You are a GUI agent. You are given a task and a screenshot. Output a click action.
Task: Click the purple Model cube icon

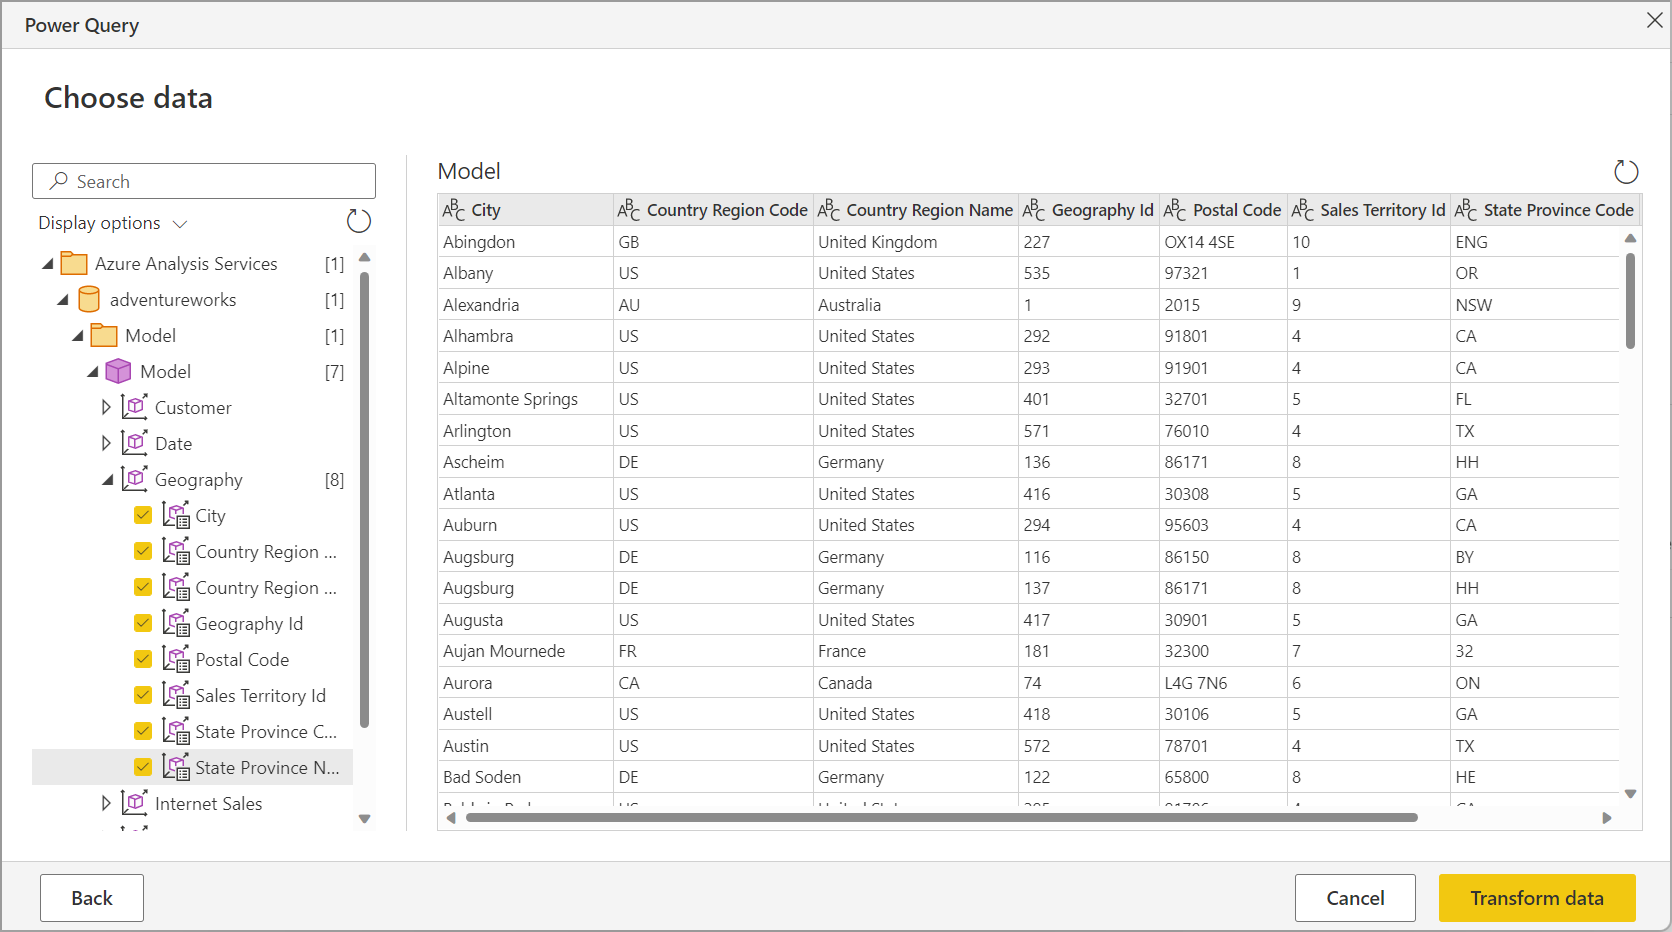[x=118, y=371]
